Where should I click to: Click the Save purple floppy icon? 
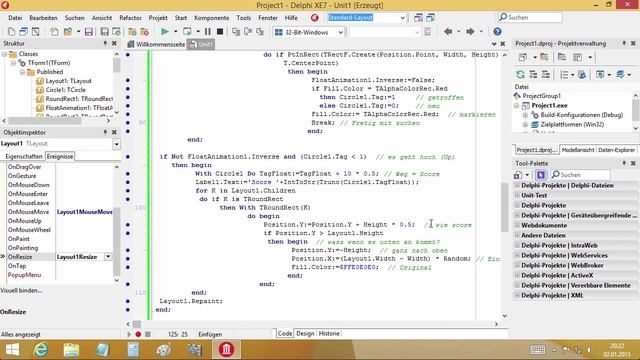point(89,32)
